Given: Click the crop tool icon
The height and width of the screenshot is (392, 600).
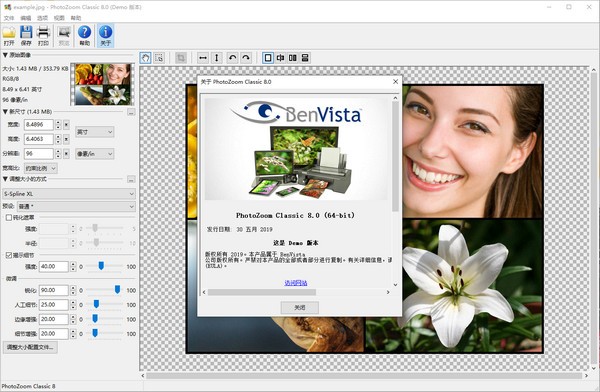Looking at the screenshot, I should click(x=181, y=58).
